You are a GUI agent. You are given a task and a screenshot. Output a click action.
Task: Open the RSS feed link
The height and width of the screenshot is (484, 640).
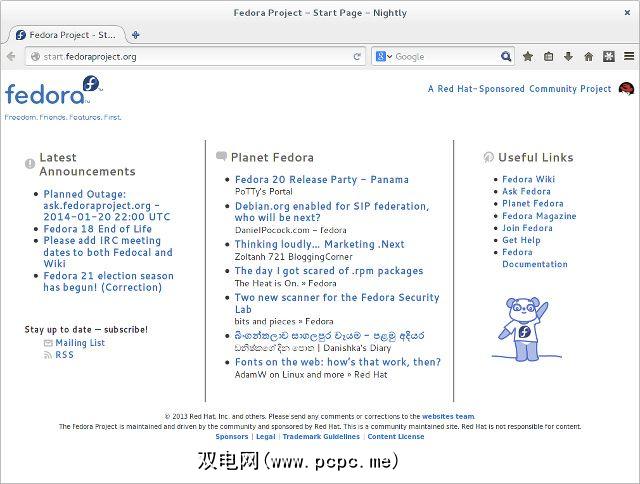64,355
